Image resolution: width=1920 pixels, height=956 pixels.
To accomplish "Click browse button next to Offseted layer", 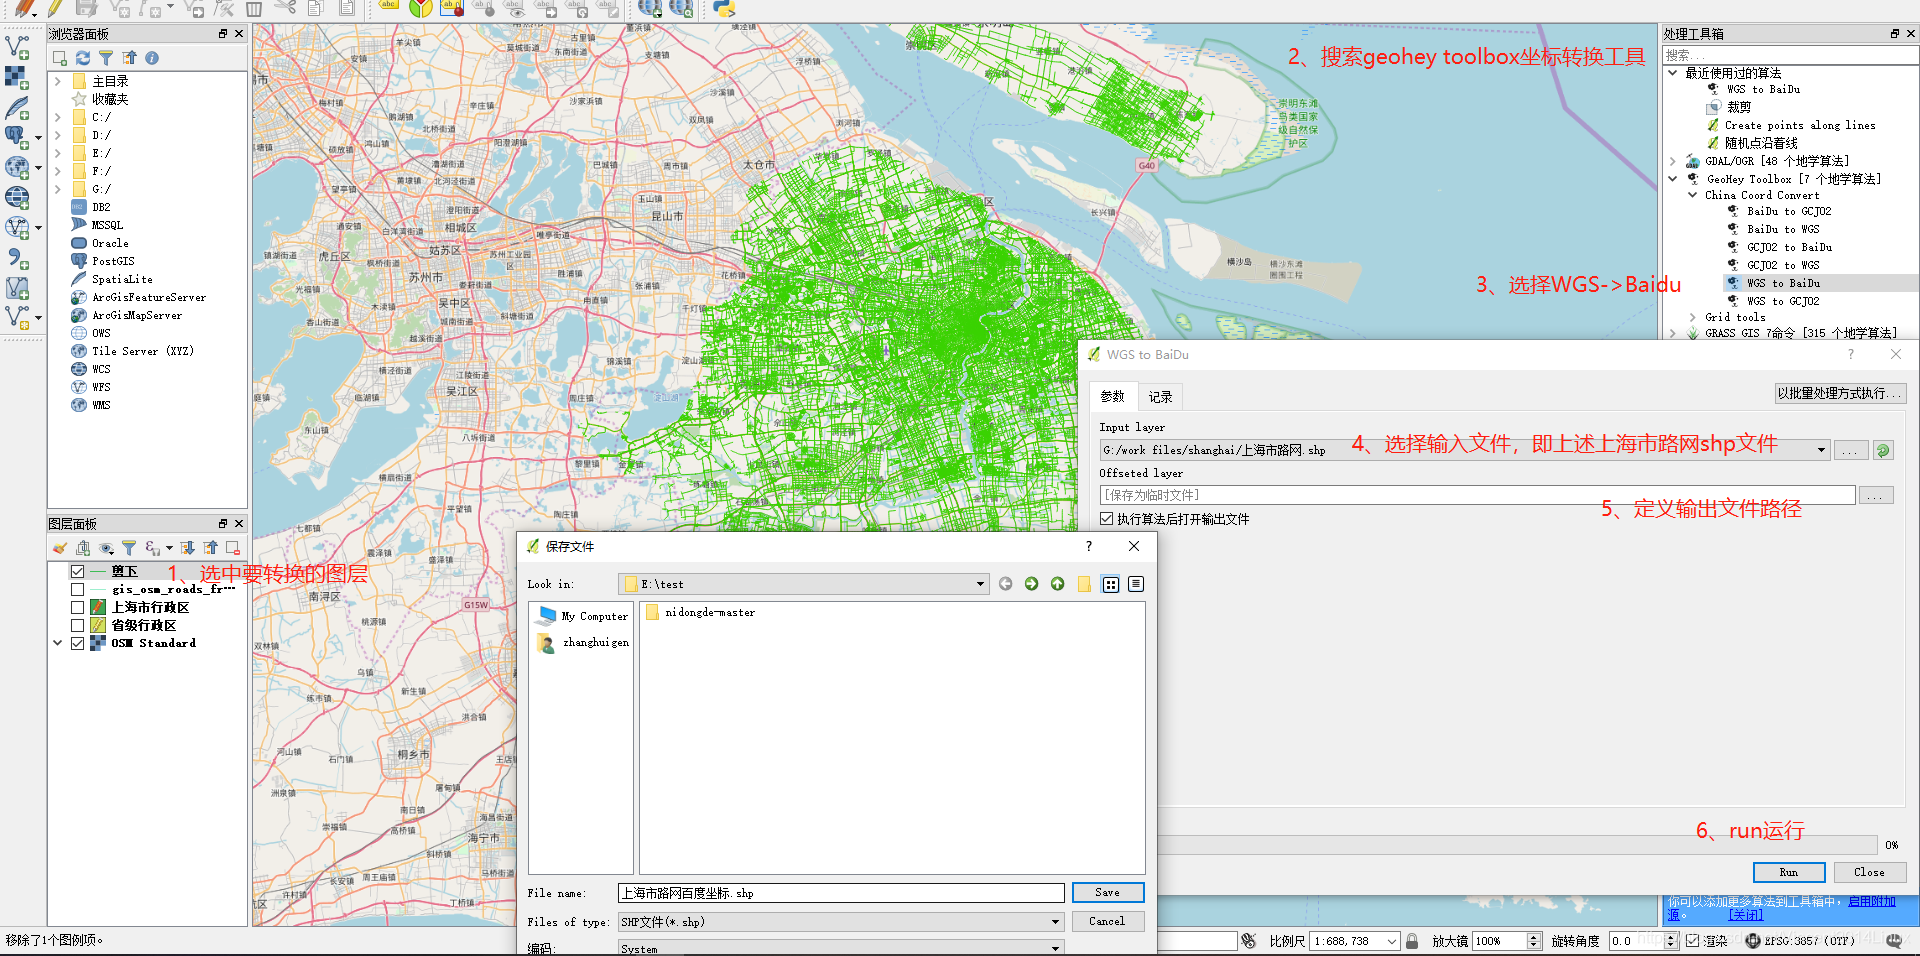I will (x=1876, y=495).
